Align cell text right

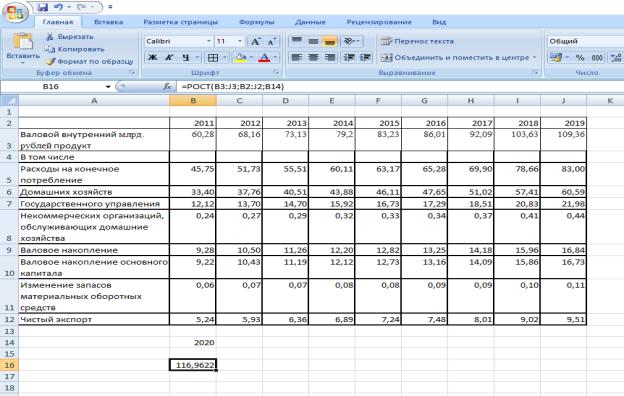pos(330,58)
